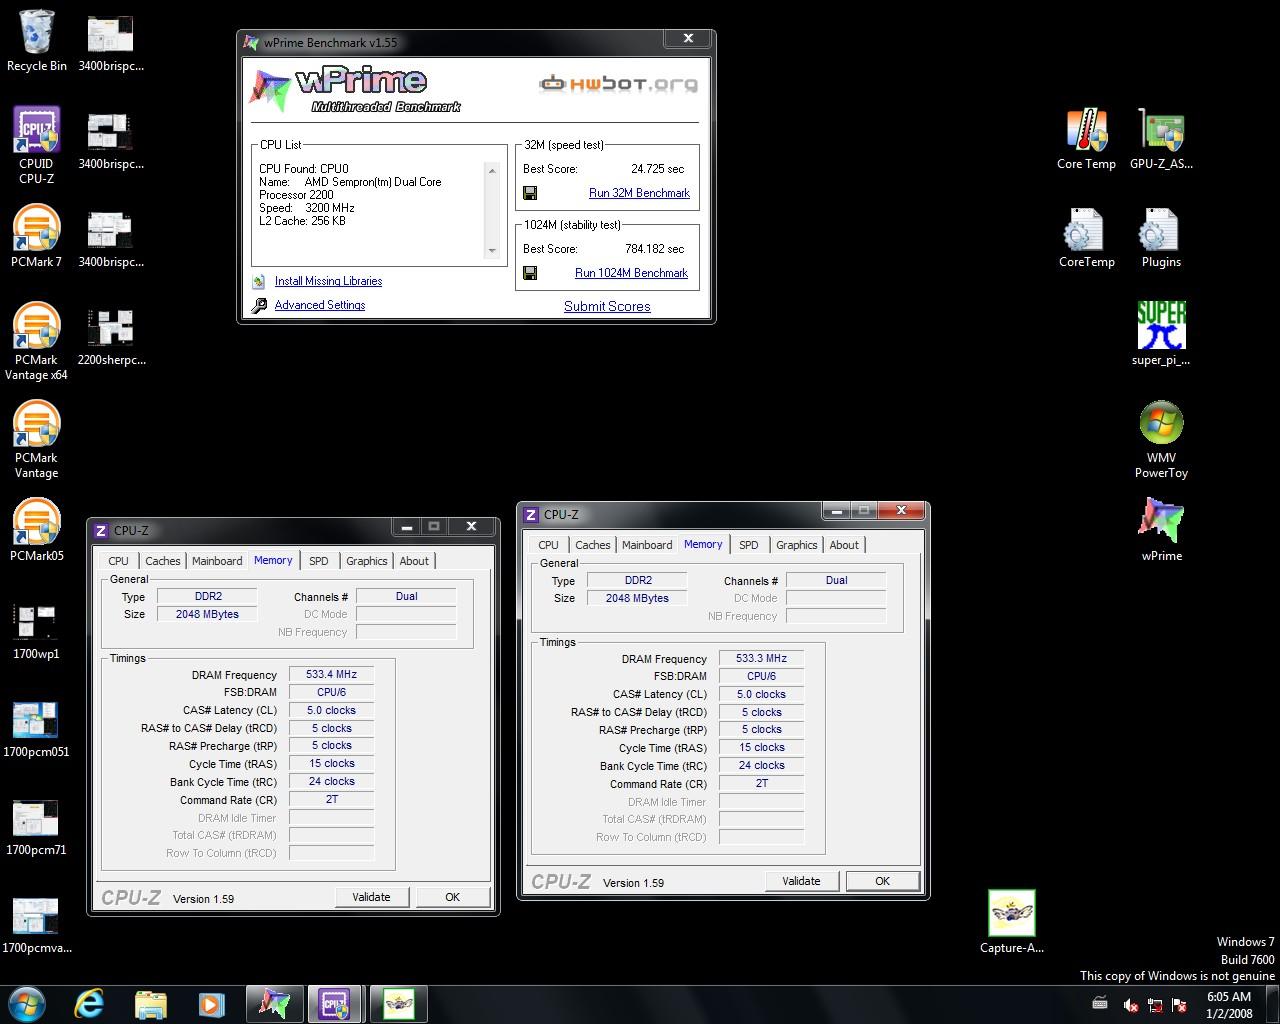Click Validate in left CPU-Z window
The image size is (1280, 1024).
371,897
